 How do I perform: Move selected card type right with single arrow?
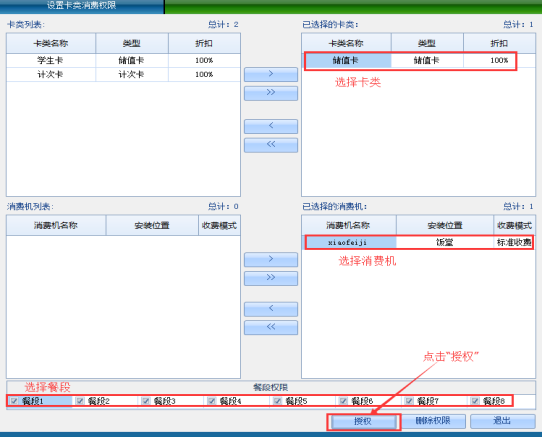pos(271,74)
